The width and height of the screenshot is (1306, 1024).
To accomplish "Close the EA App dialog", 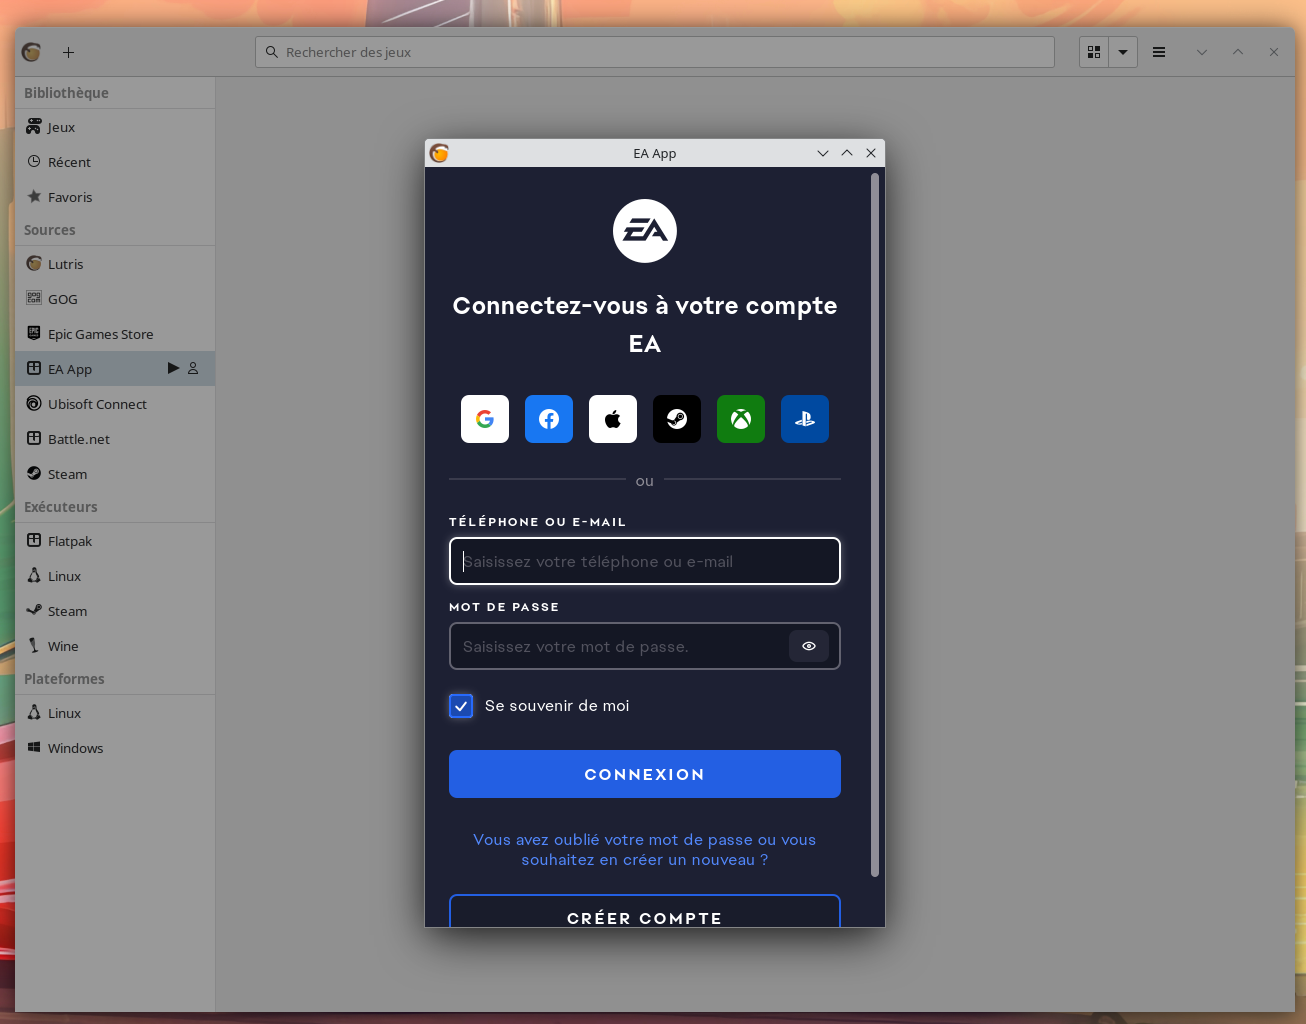I will pyautogui.click(x=871, y=153).
